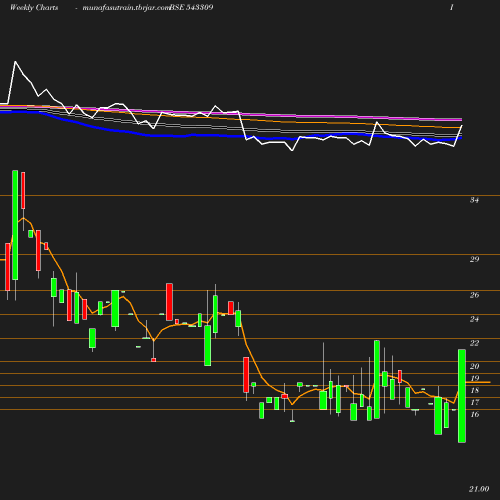Image resolution: width=500 pixels, height=500 pixels.
Task: Click the munafasutra website watermark text
Action: pos(126,7)
